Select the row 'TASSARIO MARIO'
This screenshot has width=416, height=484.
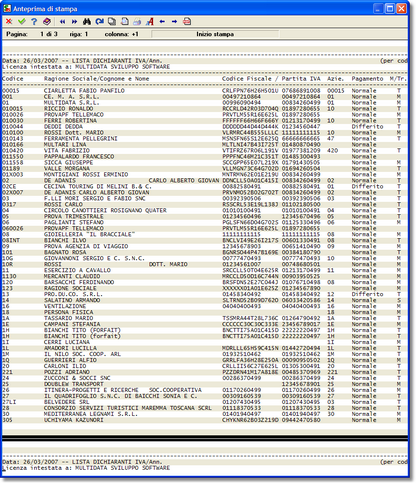pyautogui.click(x=205, y=318)
